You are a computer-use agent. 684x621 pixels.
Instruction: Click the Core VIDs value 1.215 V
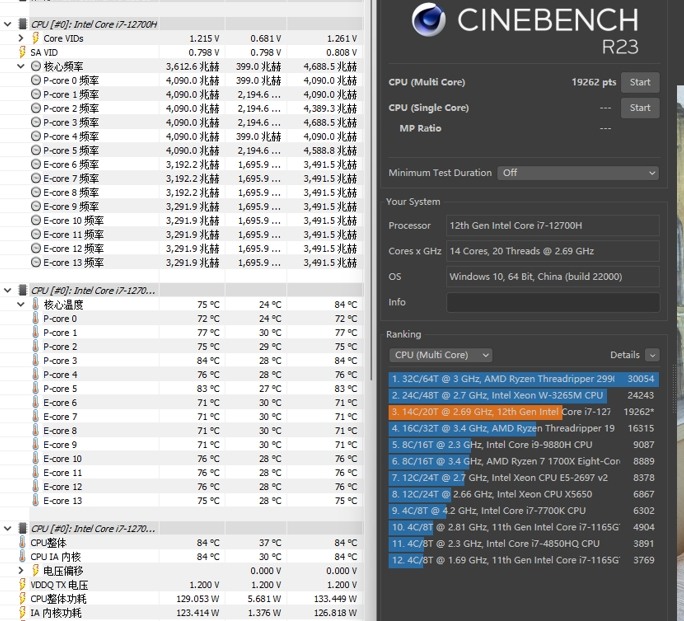tap(204, 38)
